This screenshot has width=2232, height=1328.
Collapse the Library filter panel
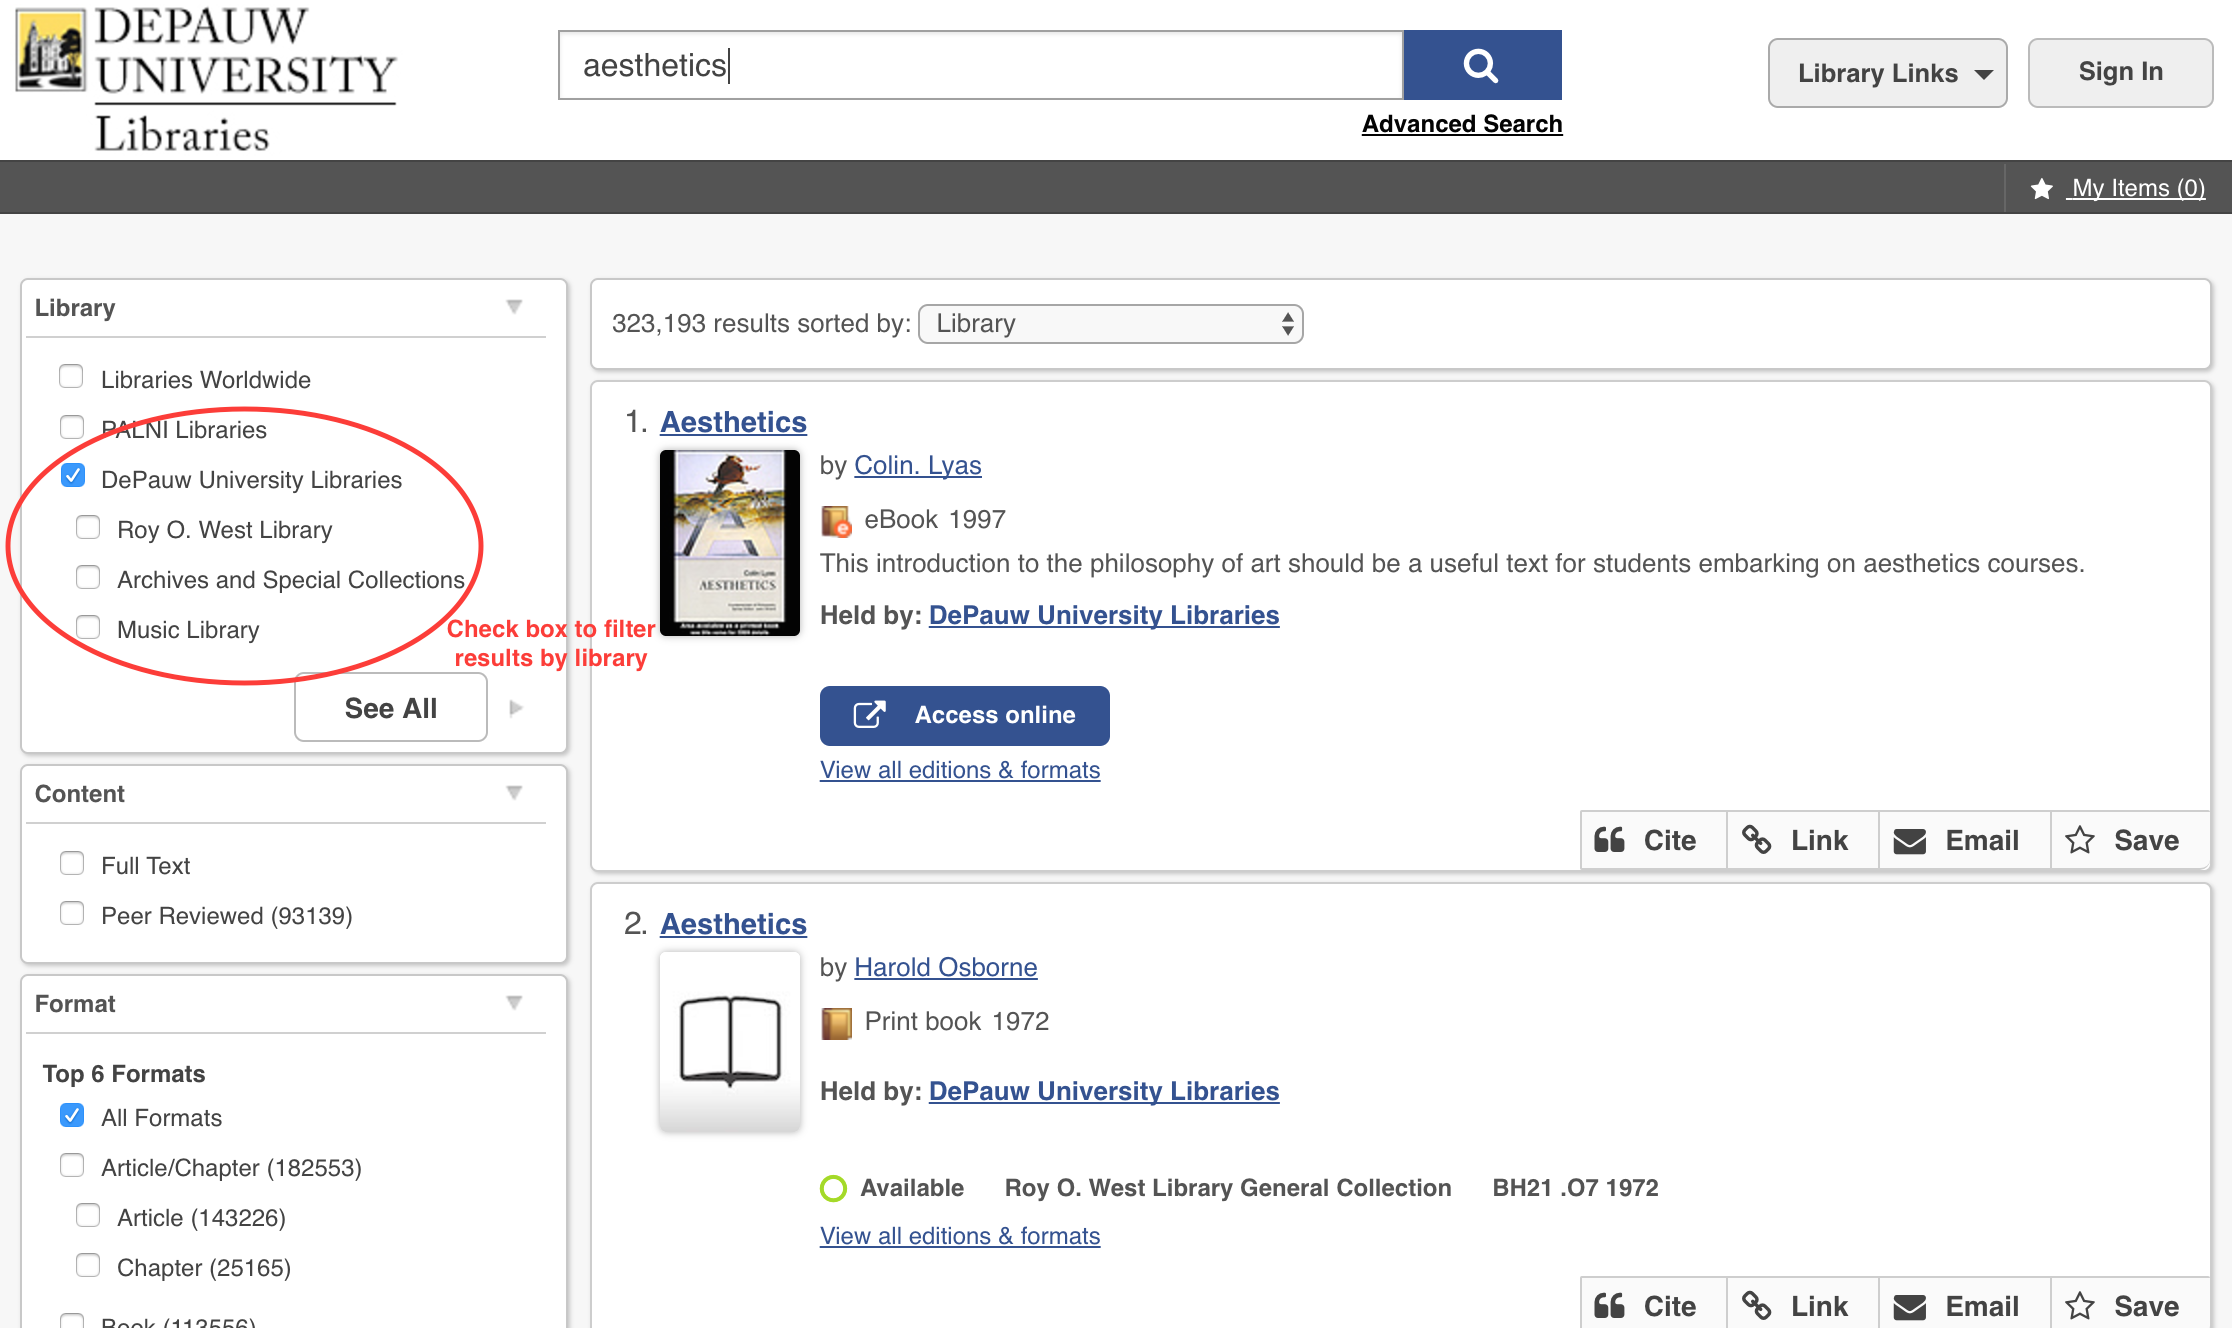tap(514, 307)
